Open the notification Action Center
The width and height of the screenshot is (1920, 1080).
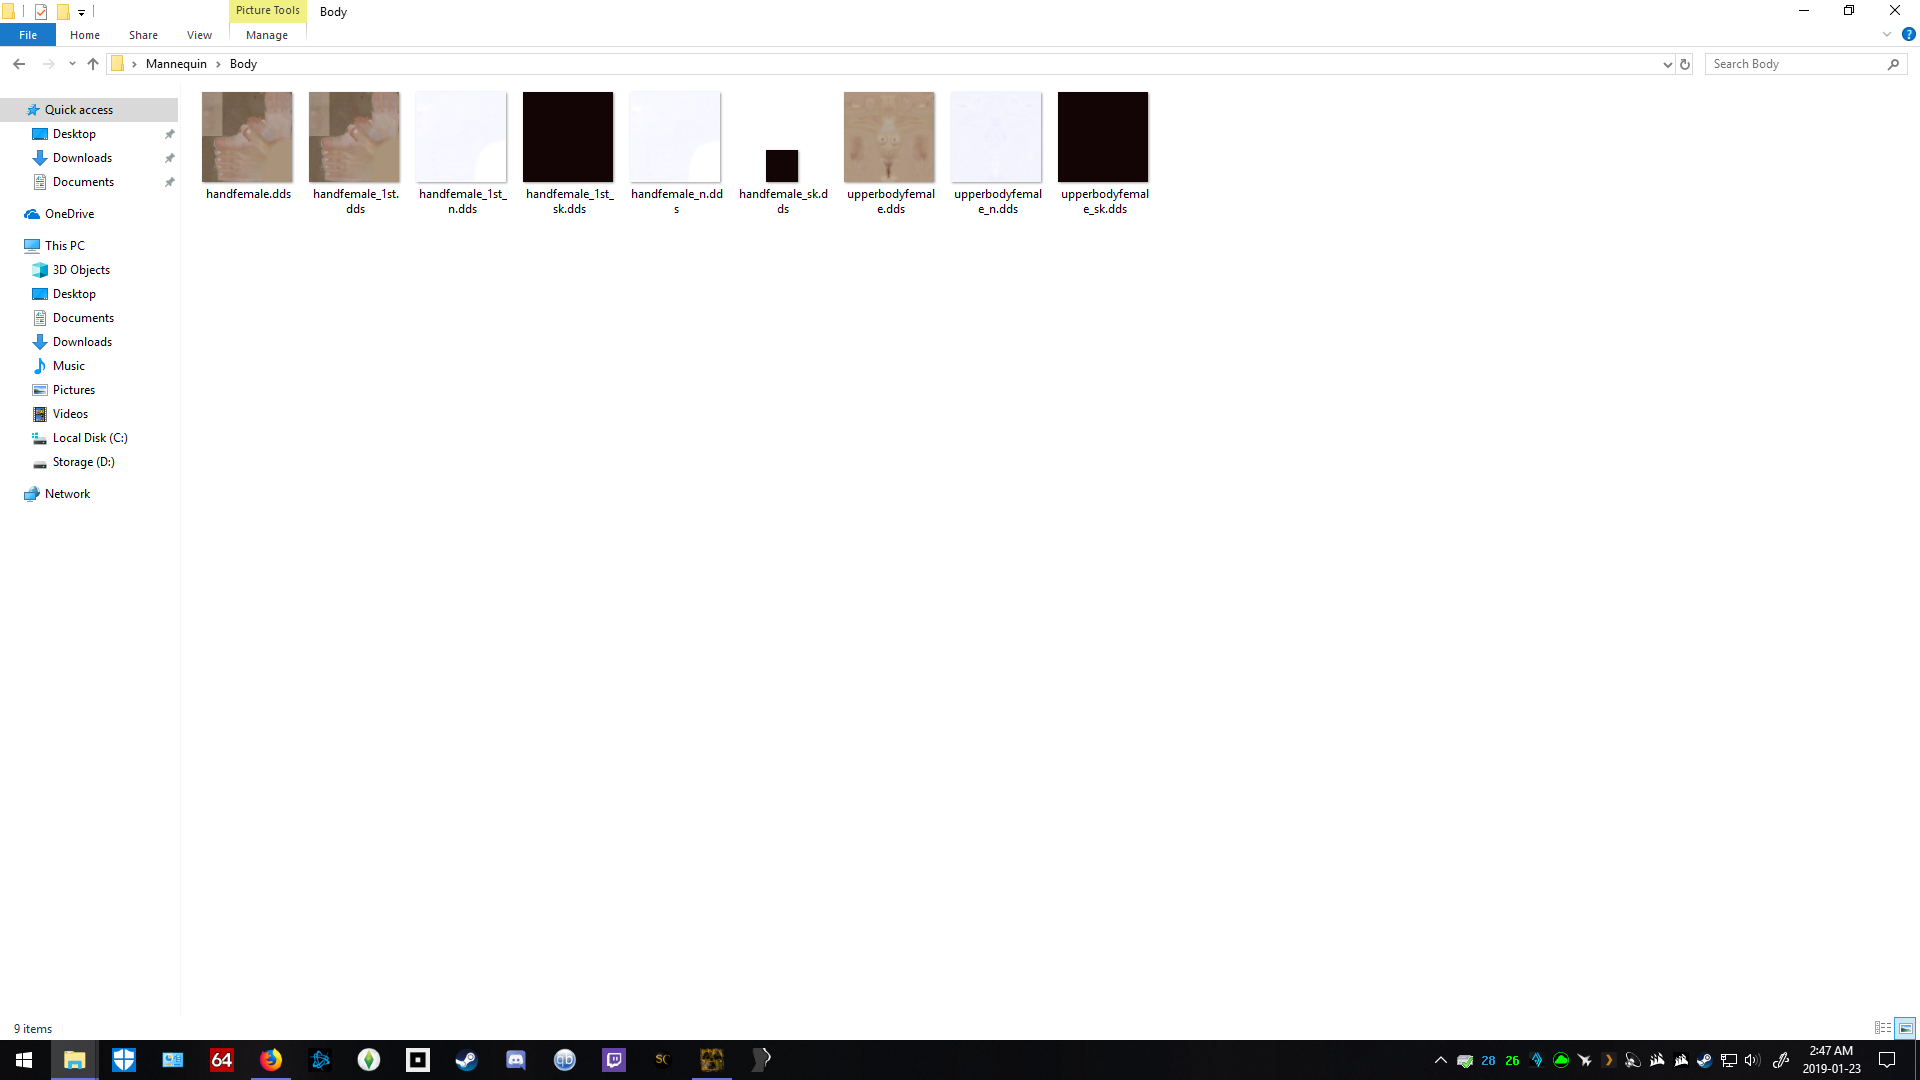pos(1887,1060)
